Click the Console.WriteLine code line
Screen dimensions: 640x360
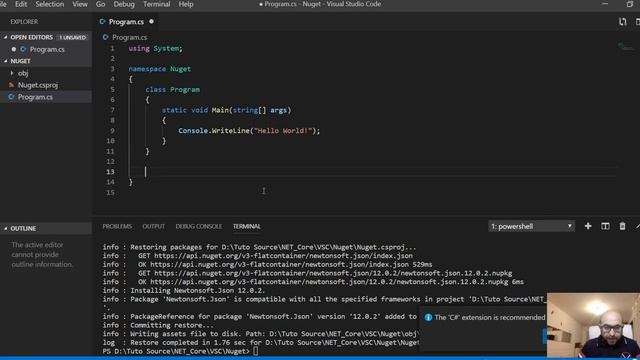[x=249, y=131]
